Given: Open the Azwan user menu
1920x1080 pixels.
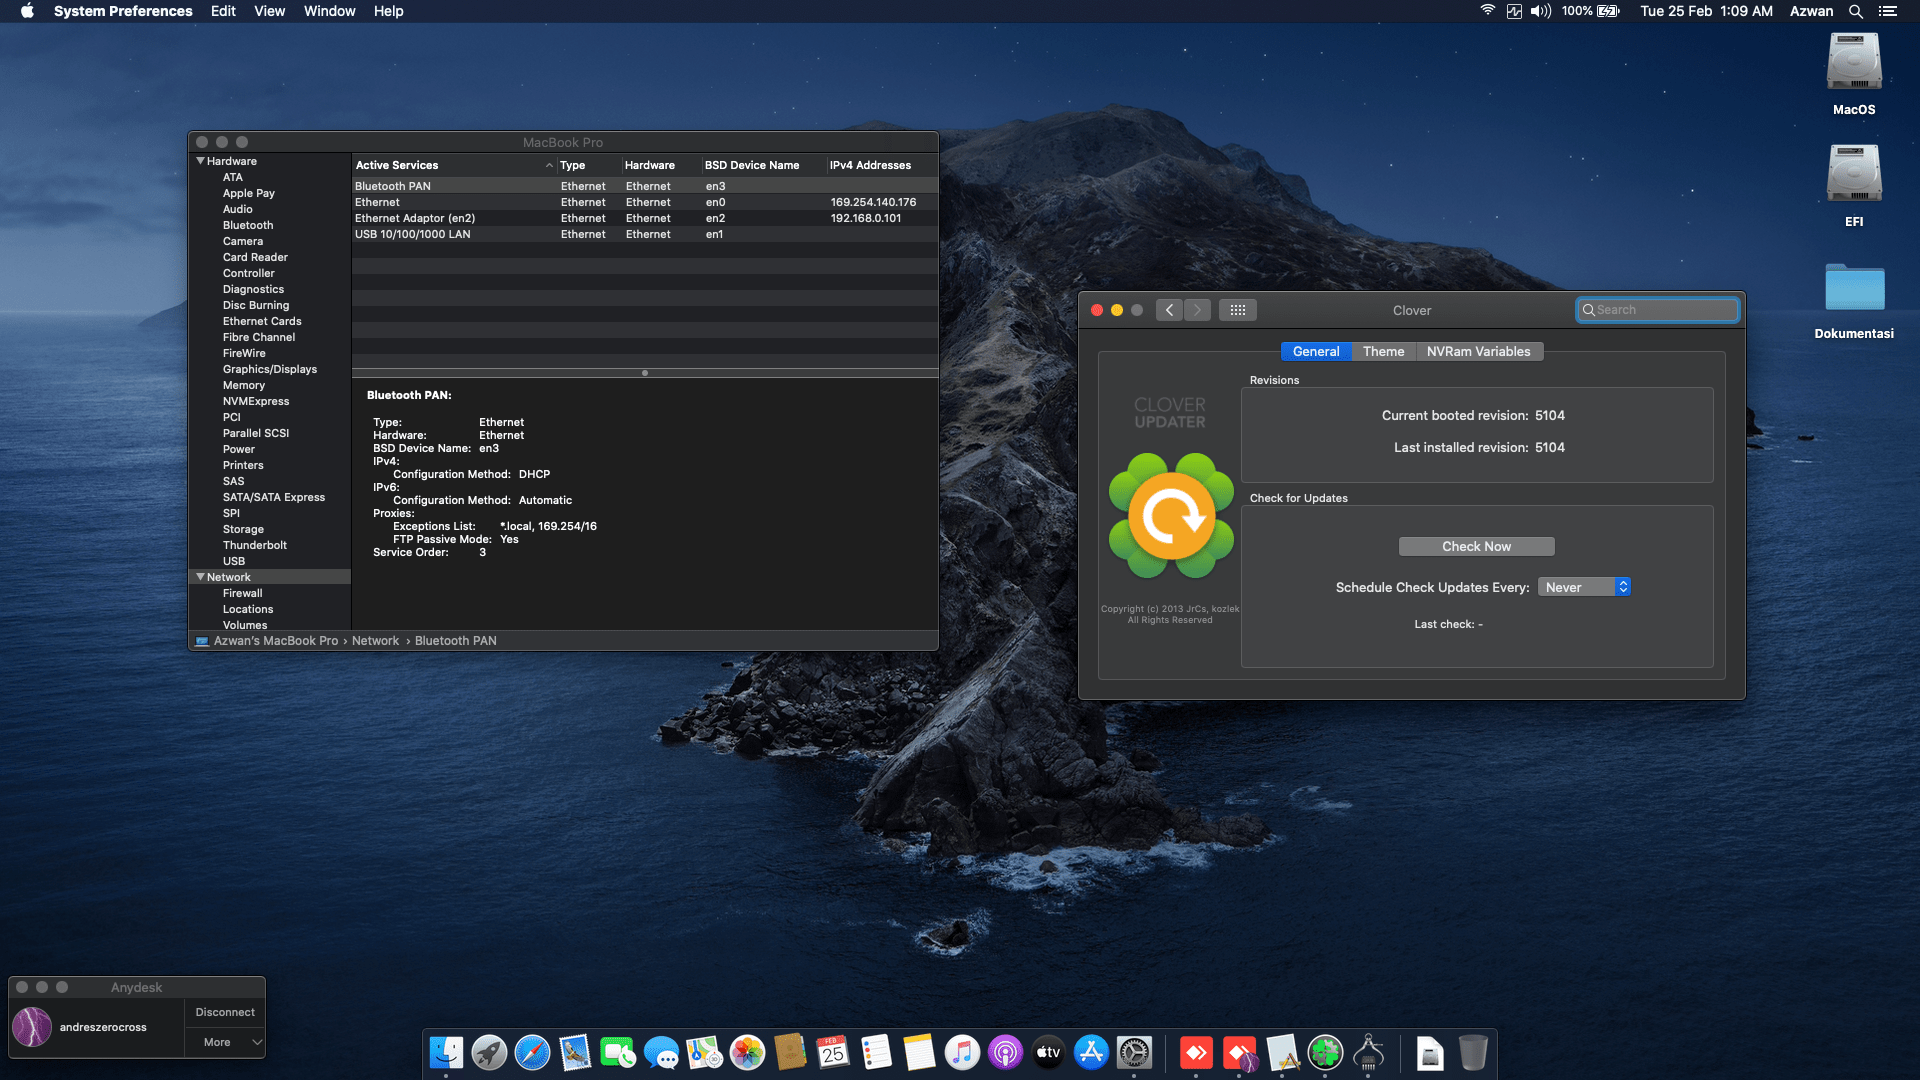Looking at the screenshot, I should click(1811, 11).
